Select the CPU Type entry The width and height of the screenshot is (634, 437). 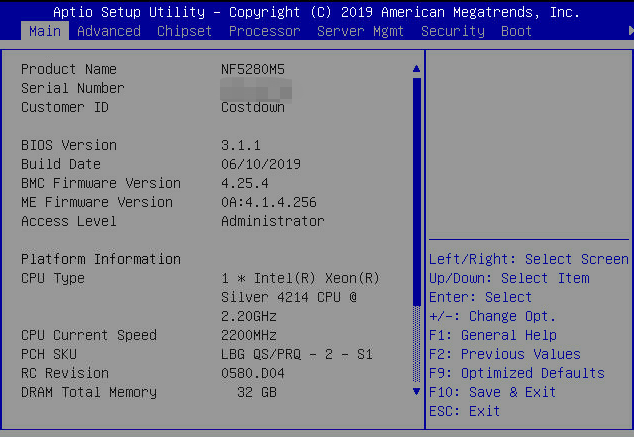coord(53,278)
